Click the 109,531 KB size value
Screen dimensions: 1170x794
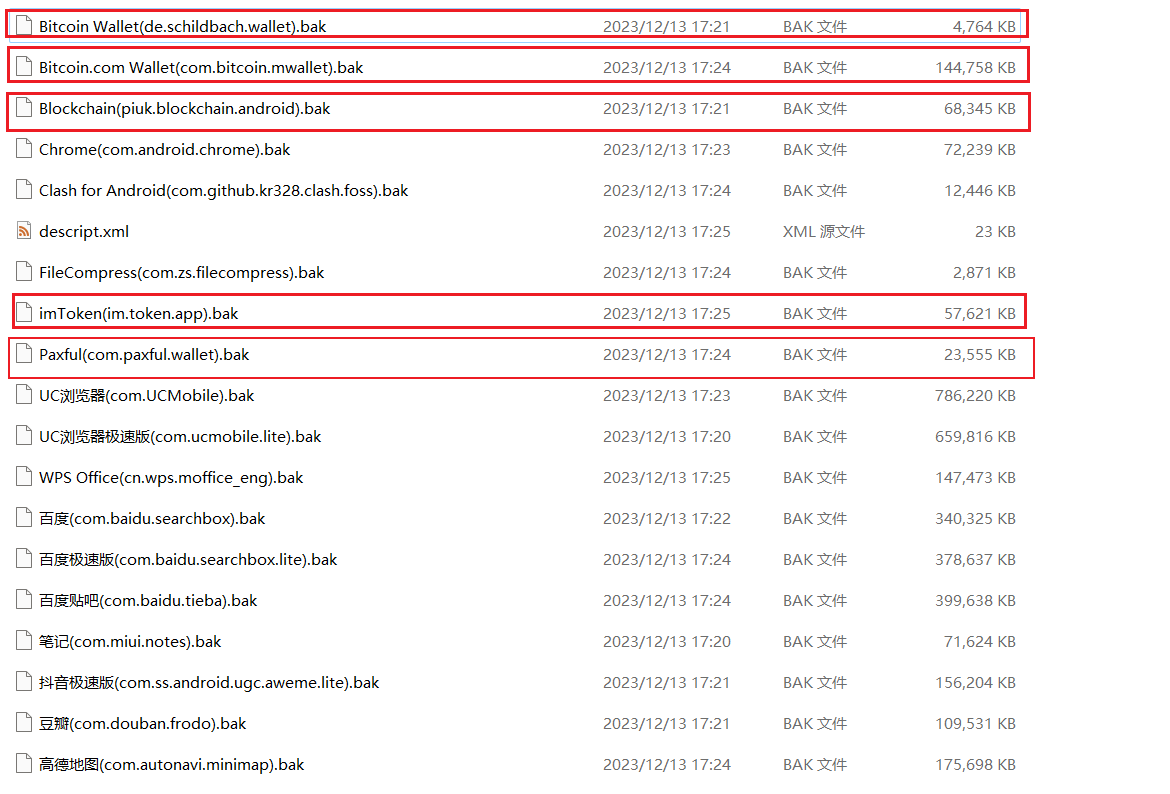(x=975, y=725)
